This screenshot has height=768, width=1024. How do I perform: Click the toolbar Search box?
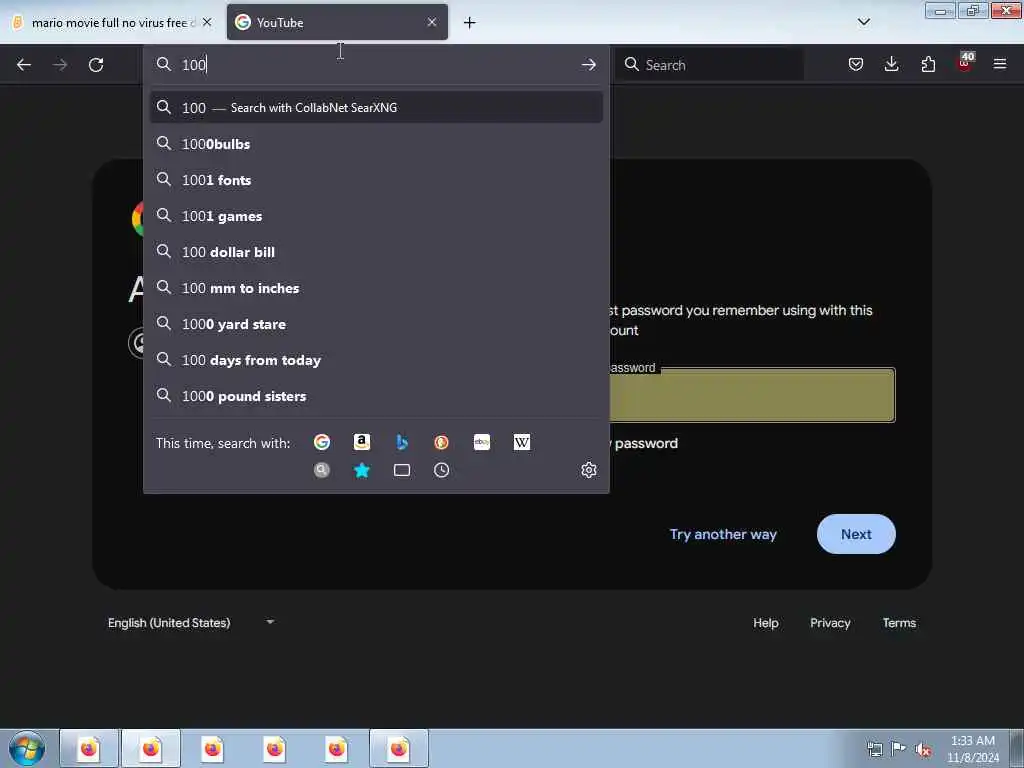pyautogui.click(x=710, y=65)
